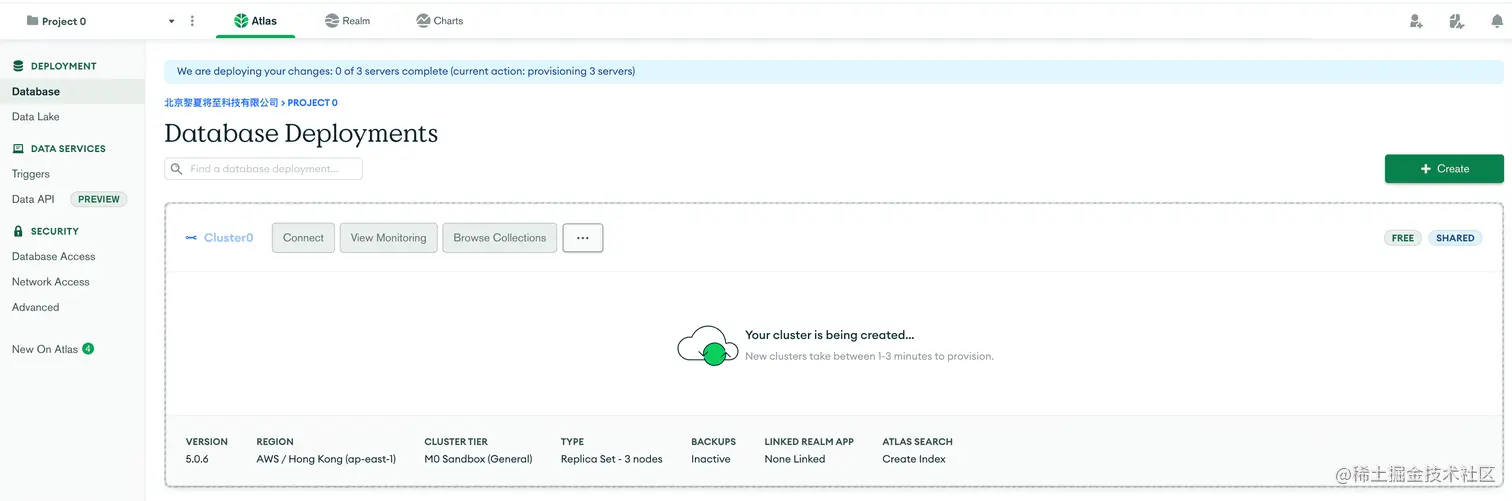The image size is (1512, 501).
Task: Click the FREE badge
Action: (1403, 238)
